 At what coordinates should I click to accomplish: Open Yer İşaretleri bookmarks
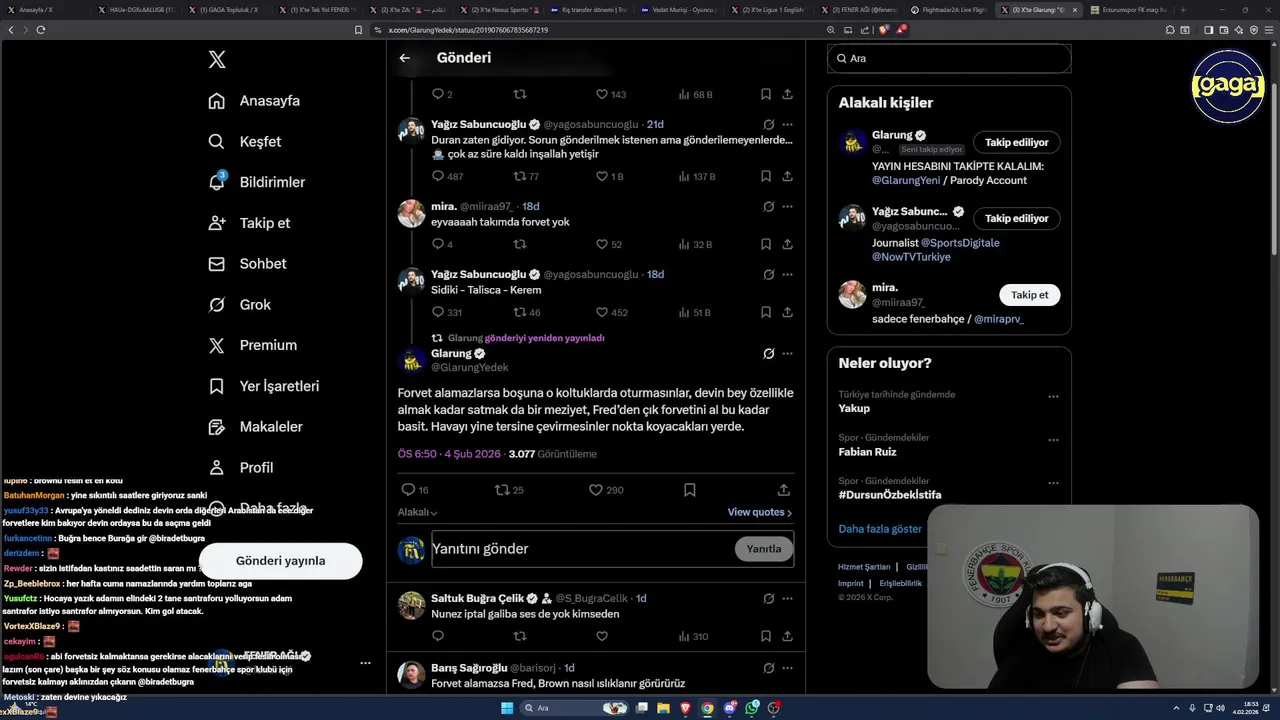(x=263, y=386)
